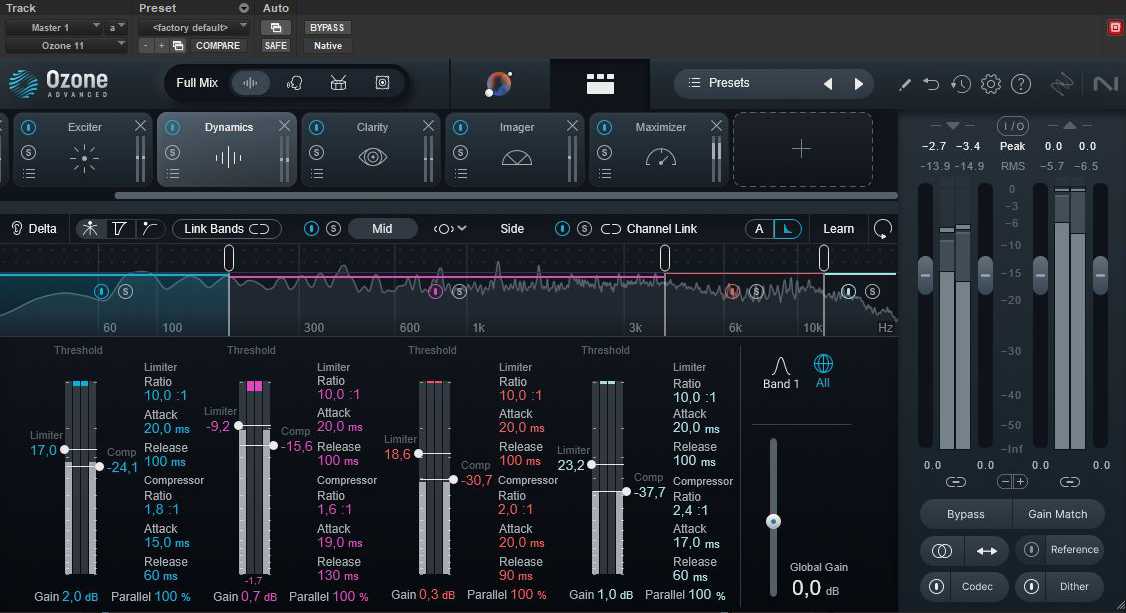Click the Global Gain slider handle
This screenshot has height=613, width=1126.
[773, 521]
